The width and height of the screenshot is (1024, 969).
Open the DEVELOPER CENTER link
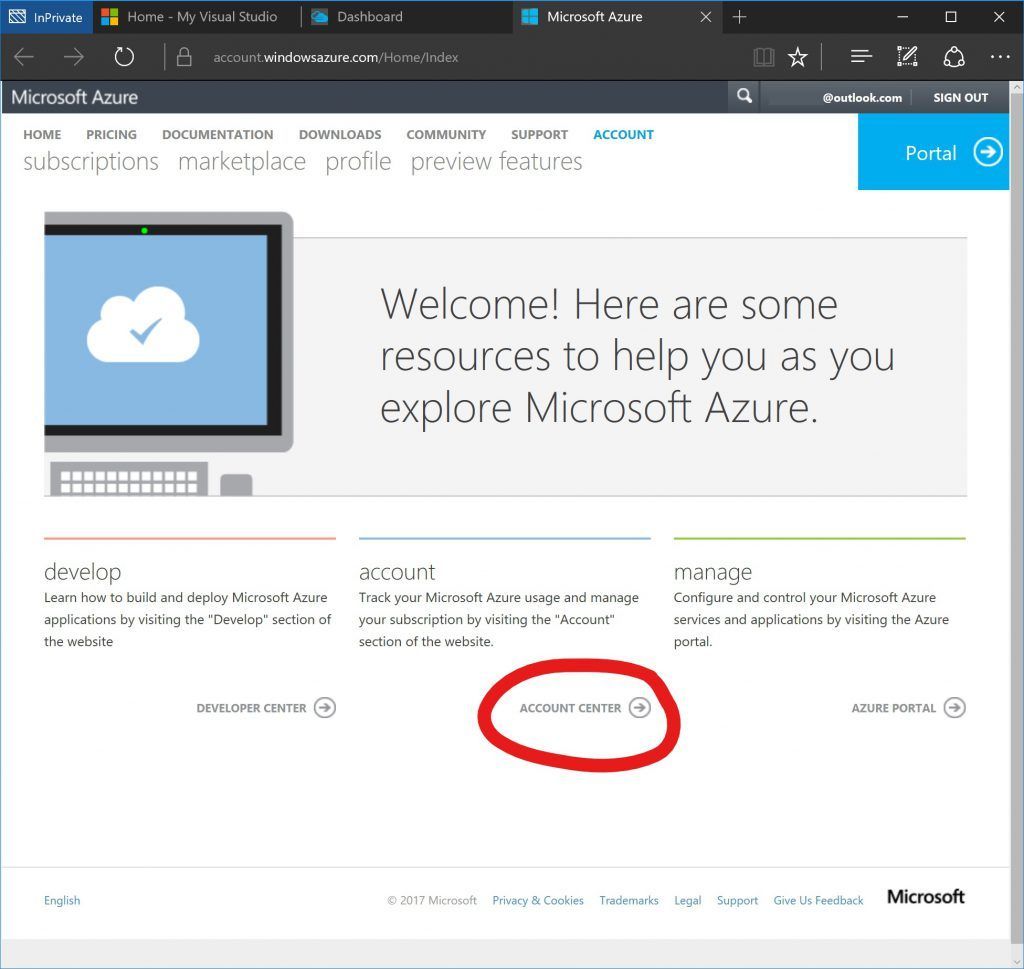pyautogui.click(x=251, y=708)
